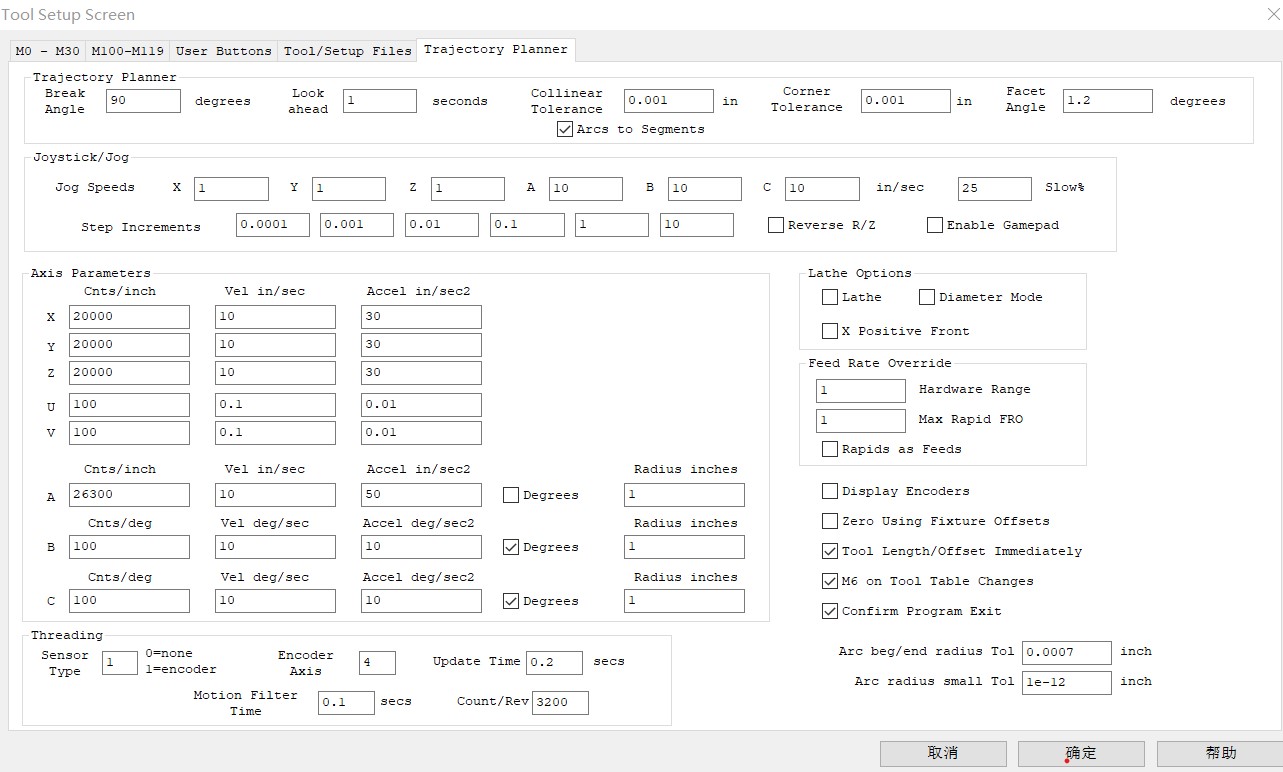This screenshot has width=1283, height=772.
Task: Check the Diameter Mode box
Action: (927, 297)
